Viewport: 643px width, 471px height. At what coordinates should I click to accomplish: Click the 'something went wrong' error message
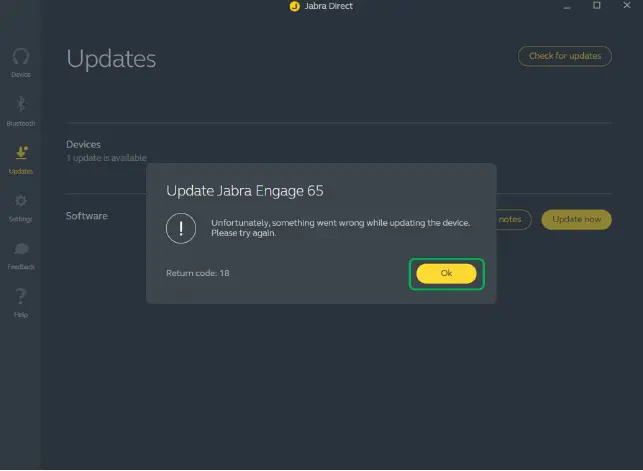point(340,228)
